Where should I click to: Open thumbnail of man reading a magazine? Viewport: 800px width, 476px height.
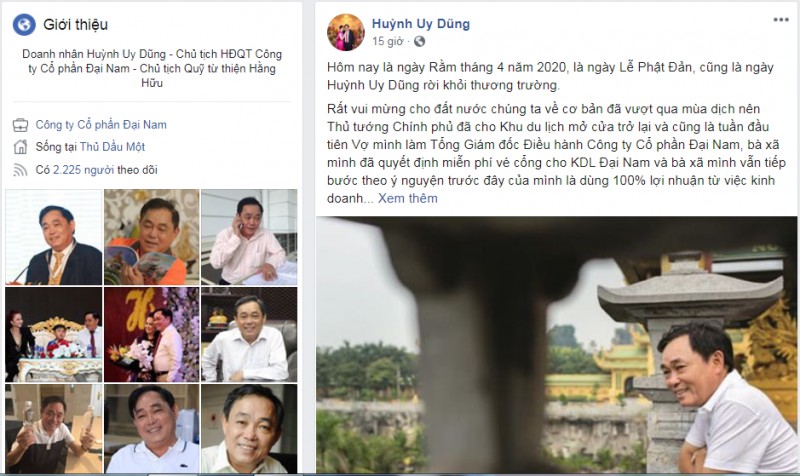pos(152,237)
